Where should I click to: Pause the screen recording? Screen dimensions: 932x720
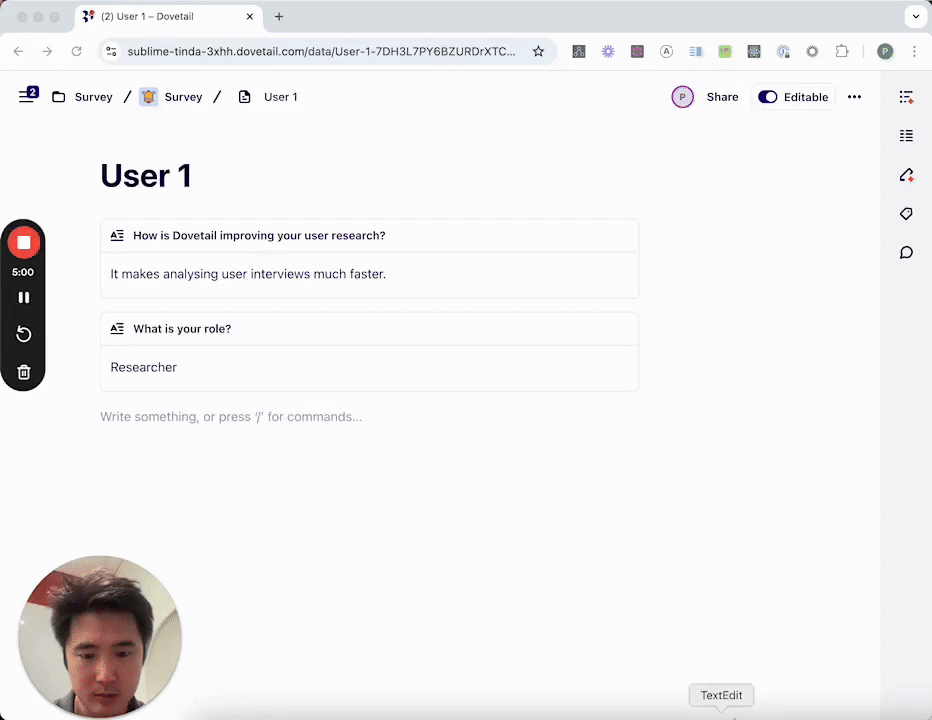(x=24, y=297)
